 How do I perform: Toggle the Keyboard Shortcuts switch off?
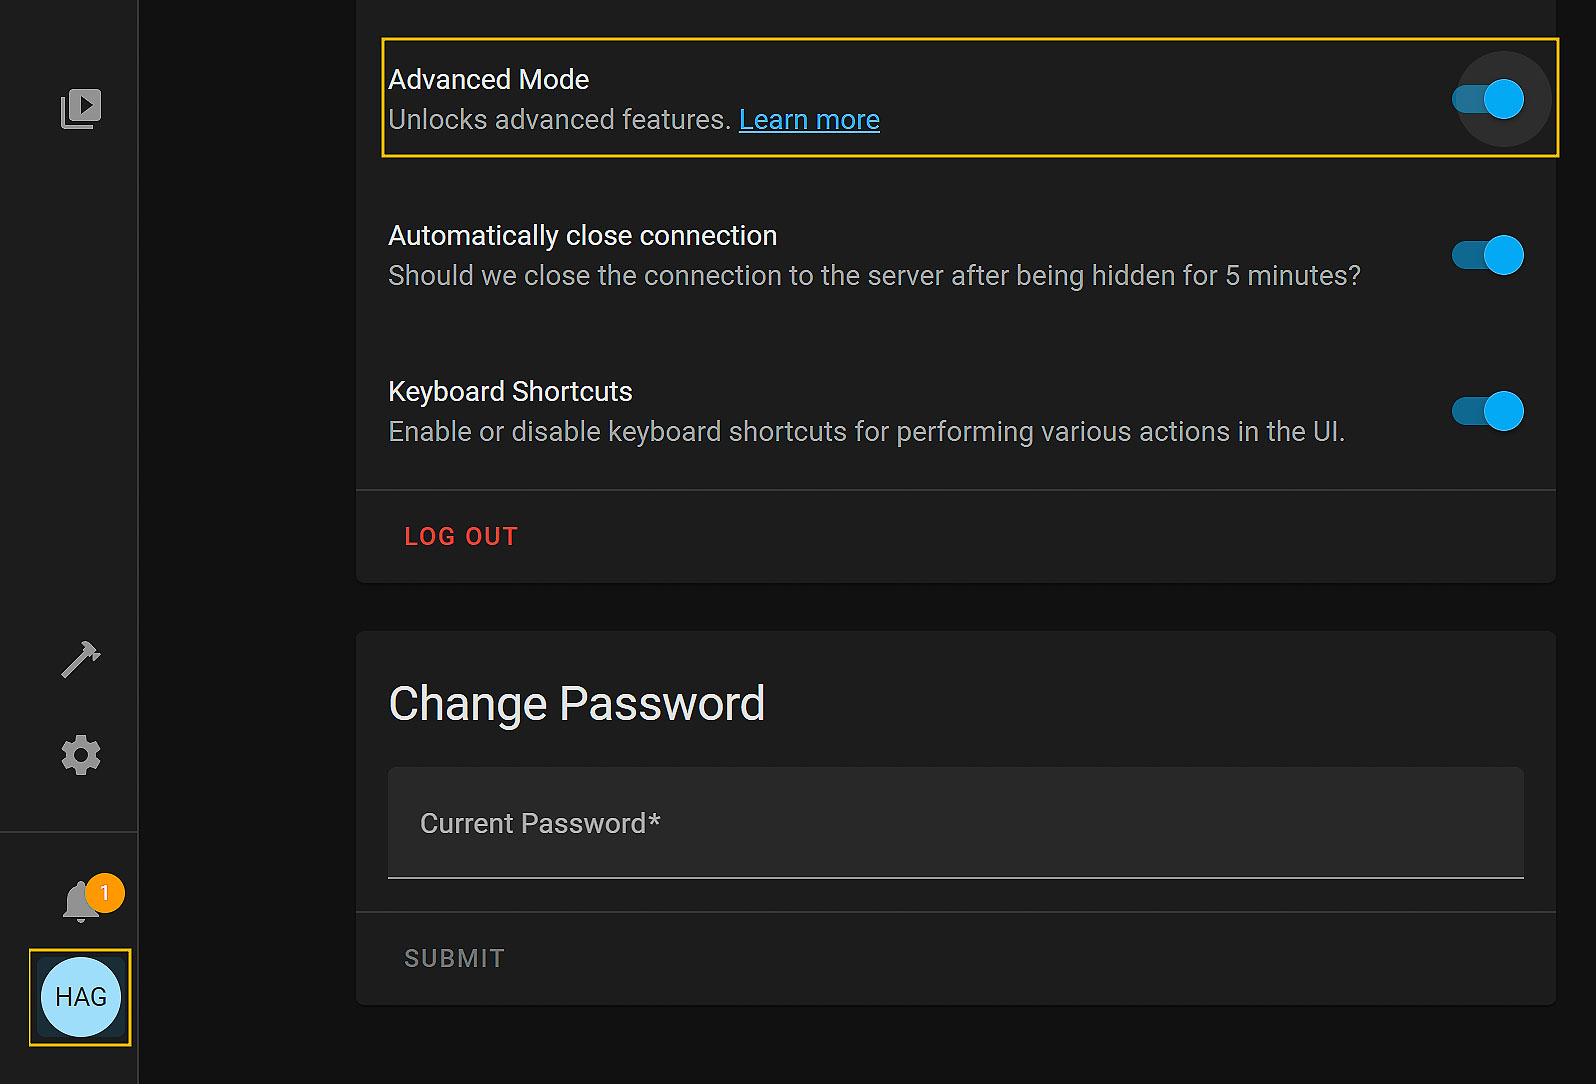click(1488, 411)
